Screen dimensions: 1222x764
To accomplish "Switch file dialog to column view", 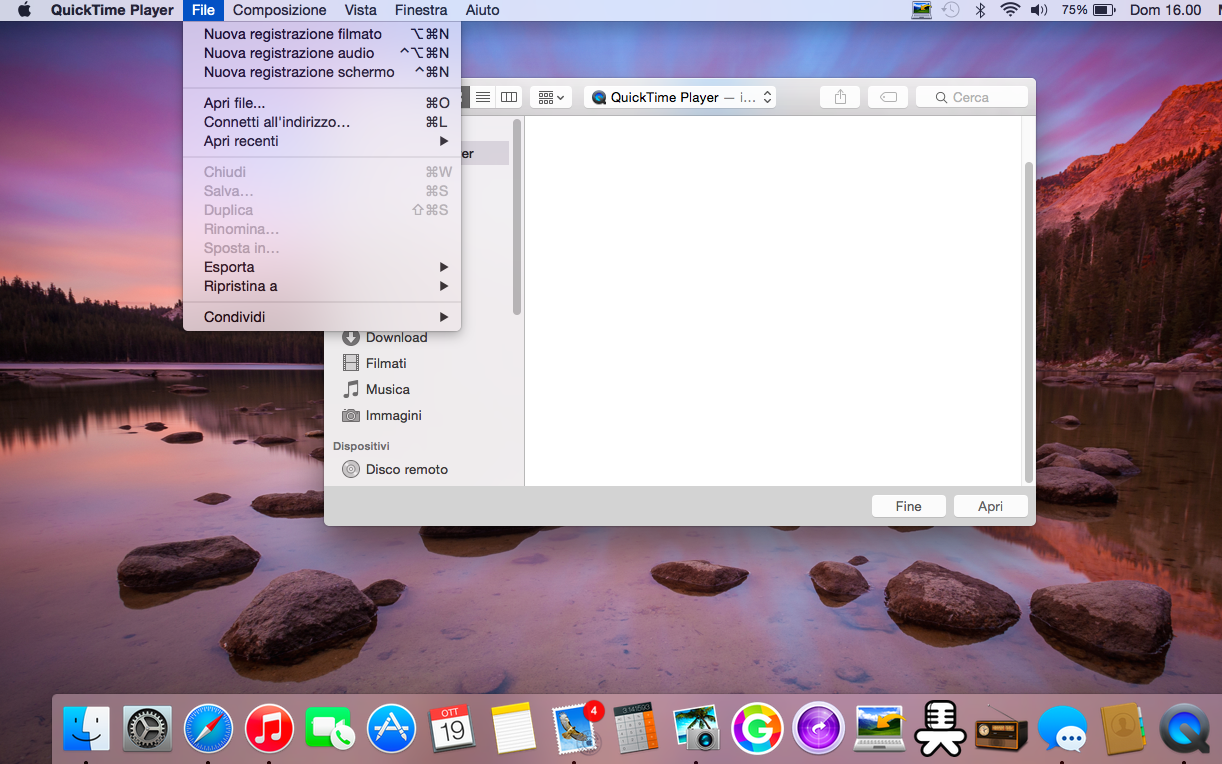I will click(509, 97).
